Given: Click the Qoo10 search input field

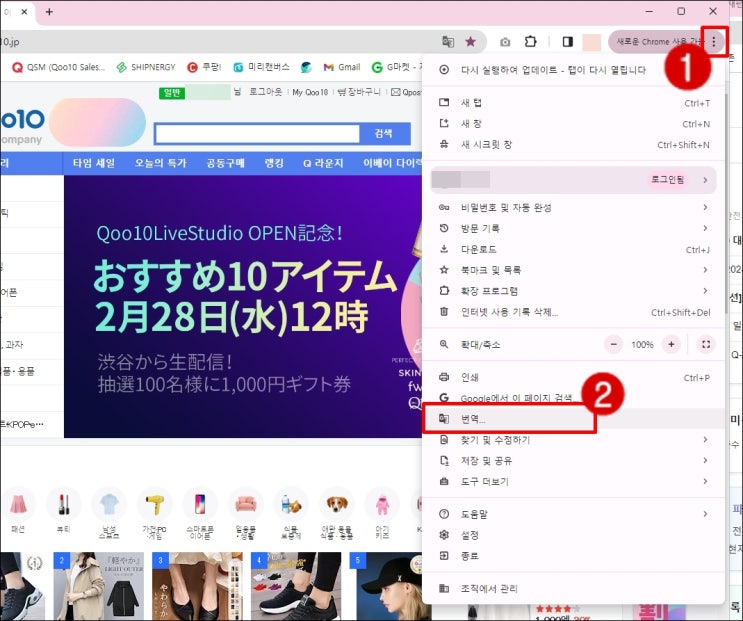Looking at the screenshot, I should click(257, 134).
